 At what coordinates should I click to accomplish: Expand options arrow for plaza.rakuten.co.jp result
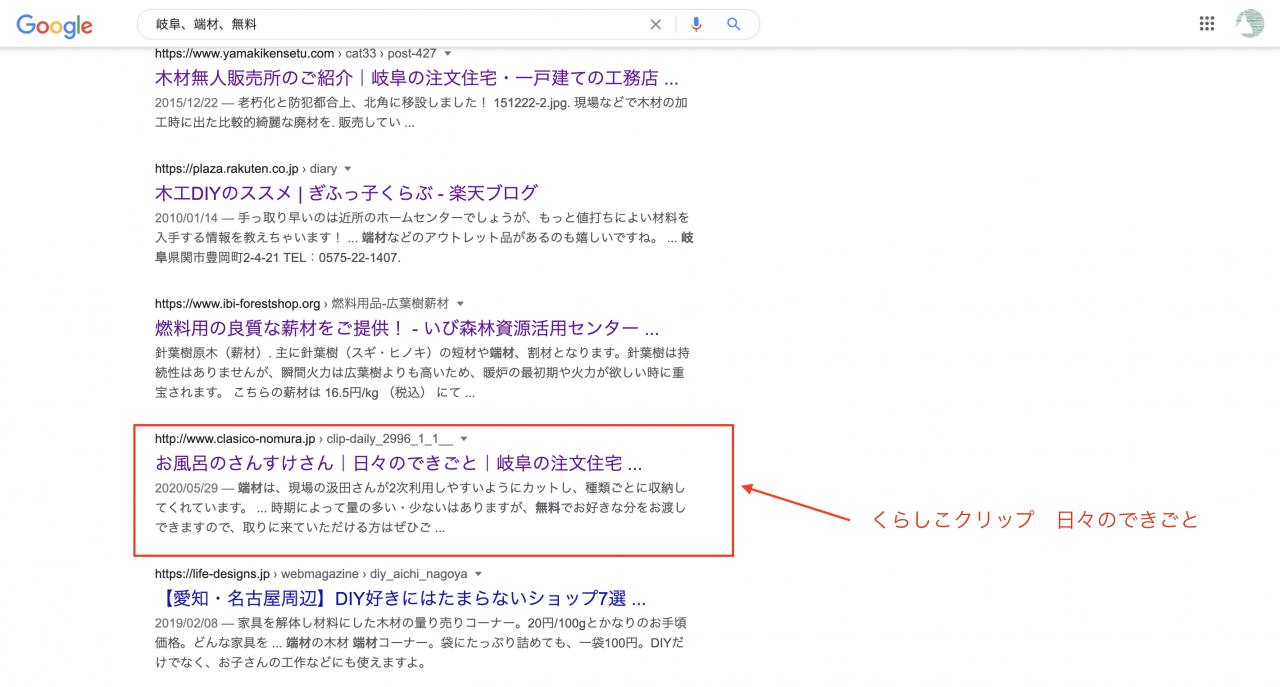[348, 169]
